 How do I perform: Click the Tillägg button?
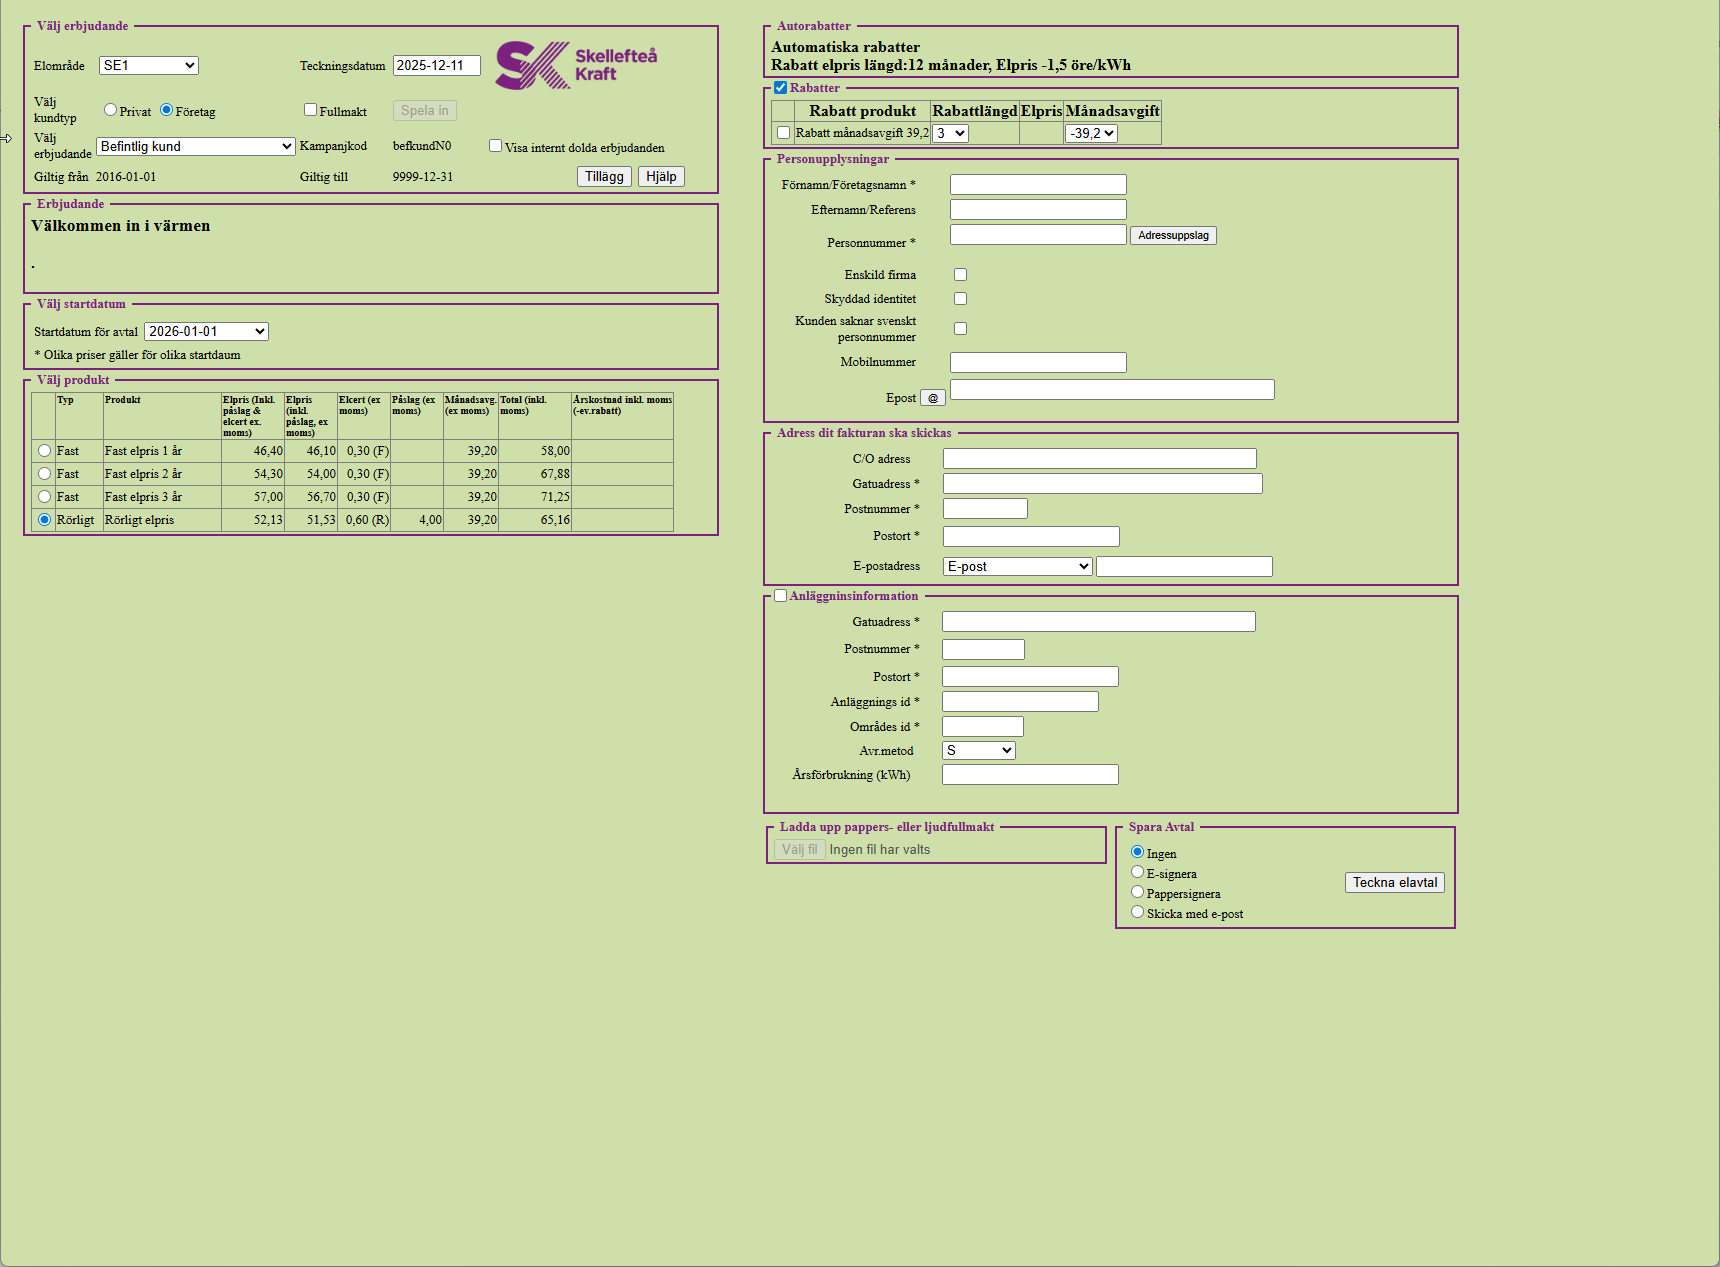point(604,177)
